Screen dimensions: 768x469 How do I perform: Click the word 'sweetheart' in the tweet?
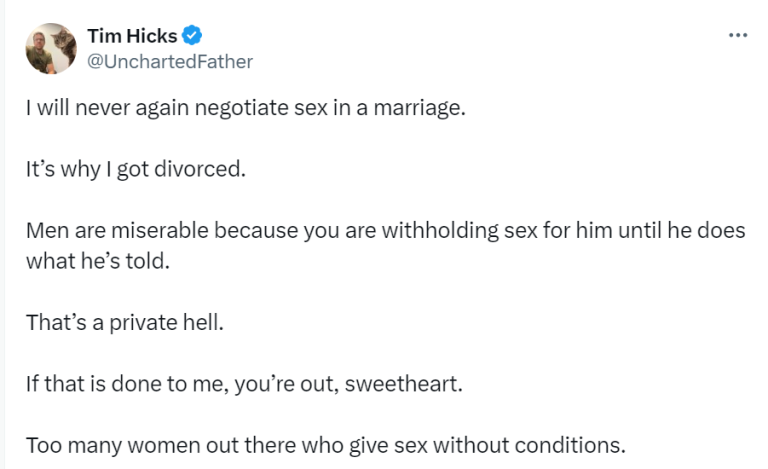(404, 383)
